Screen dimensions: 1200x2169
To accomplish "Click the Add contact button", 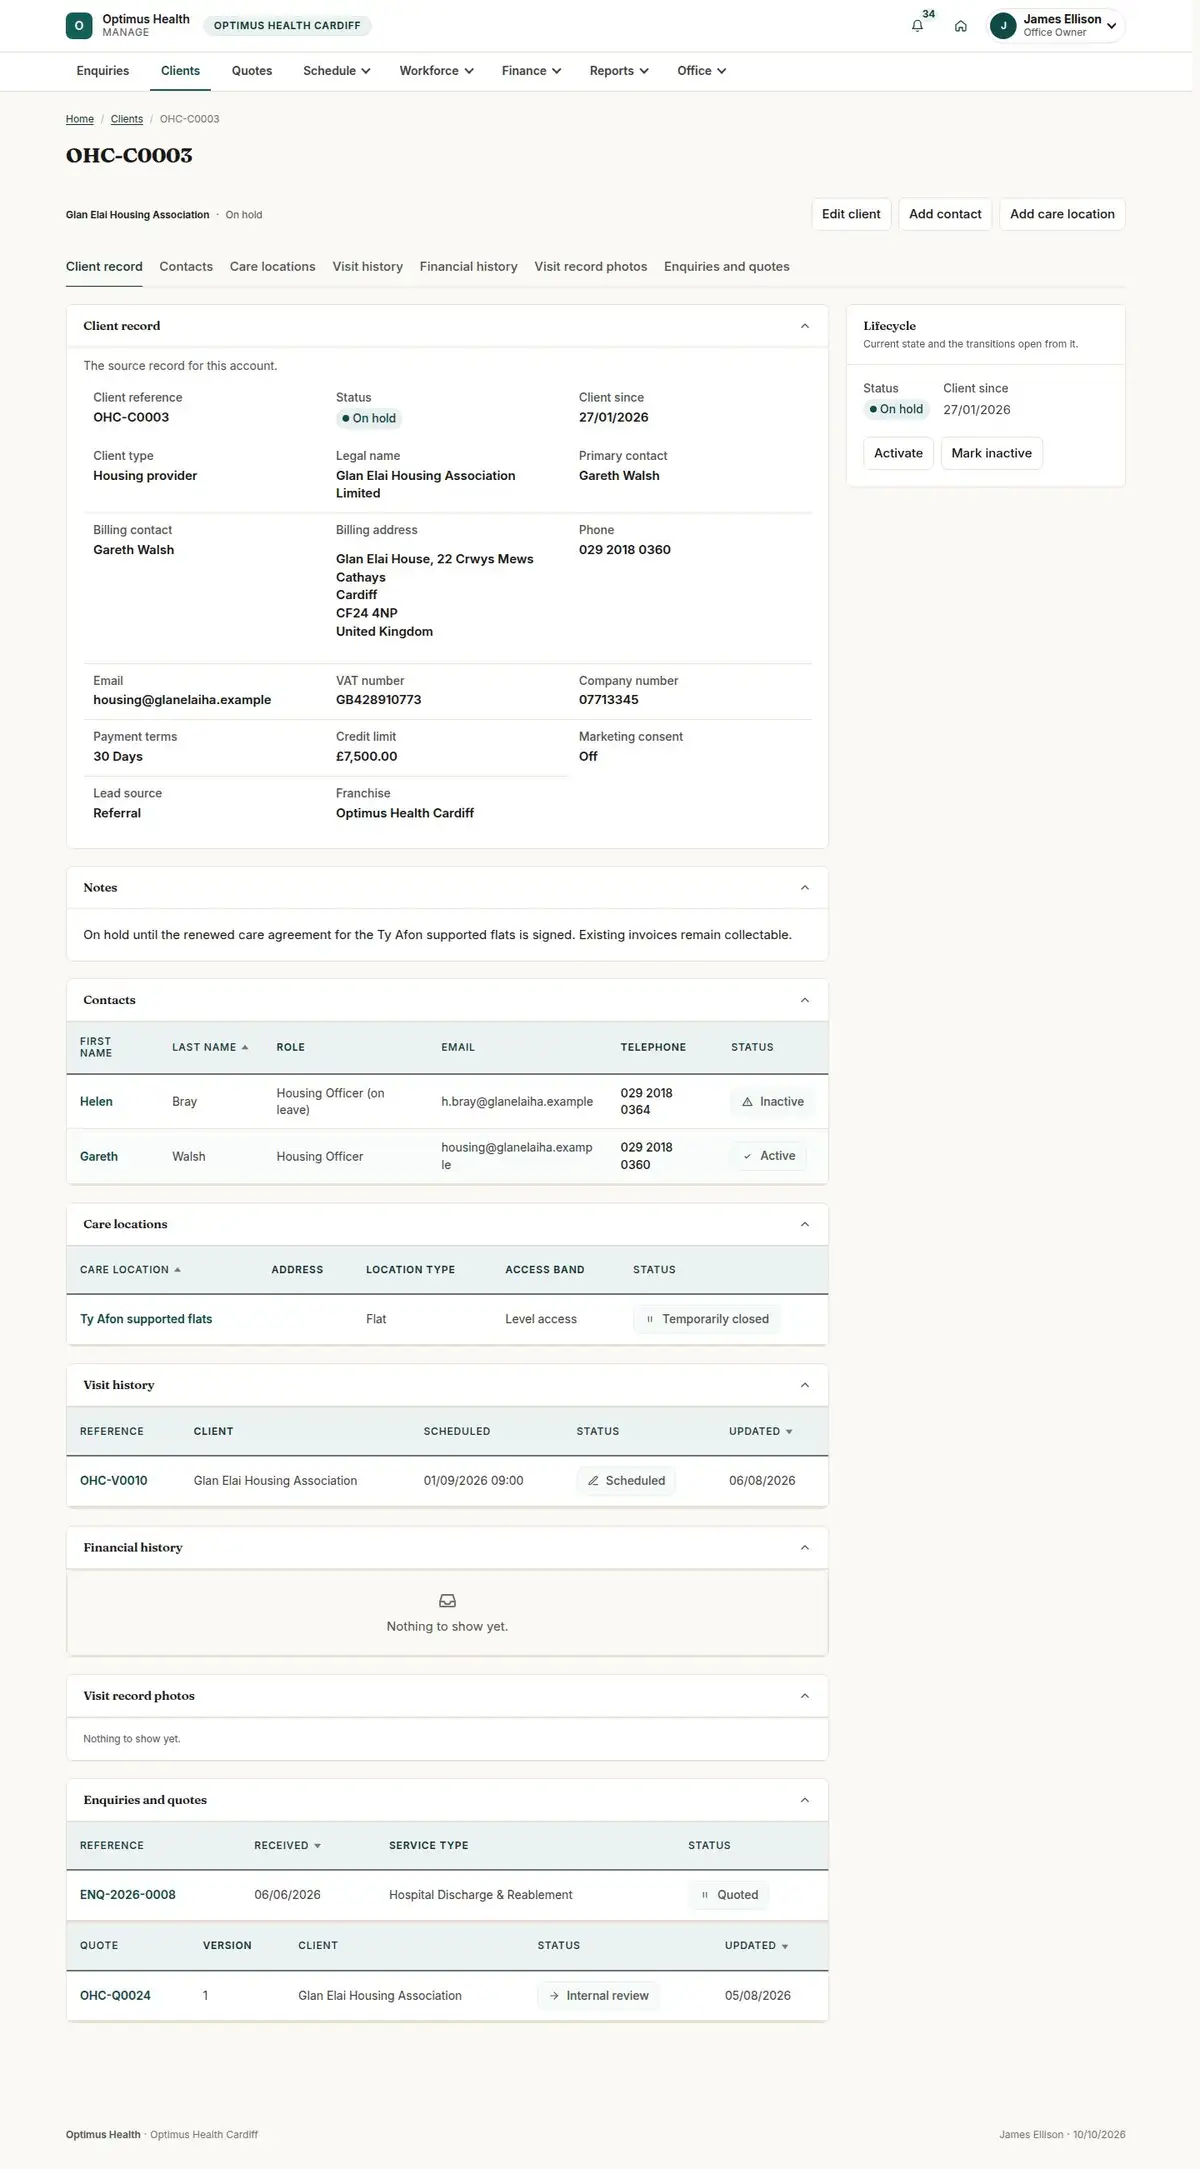I will tap(945, 214).
